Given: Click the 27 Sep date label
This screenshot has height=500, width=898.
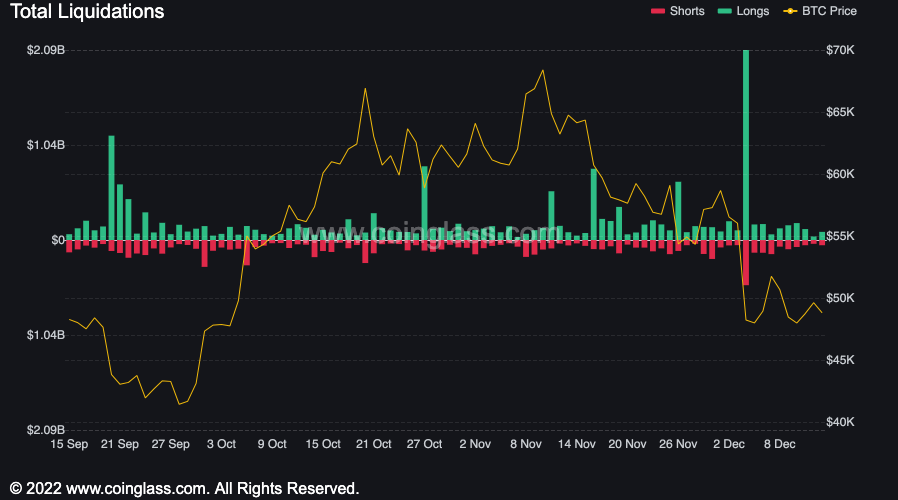Looking at the screenshot, I should coord(171,444).
